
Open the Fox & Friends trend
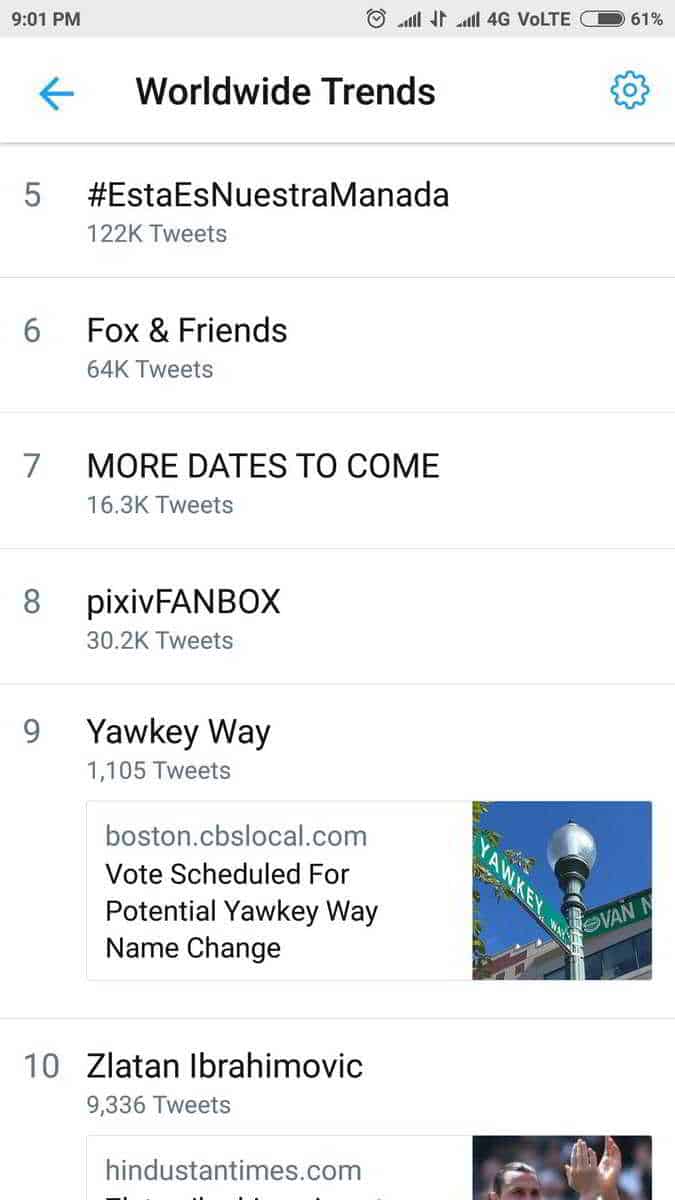click(x=187, y=330)
